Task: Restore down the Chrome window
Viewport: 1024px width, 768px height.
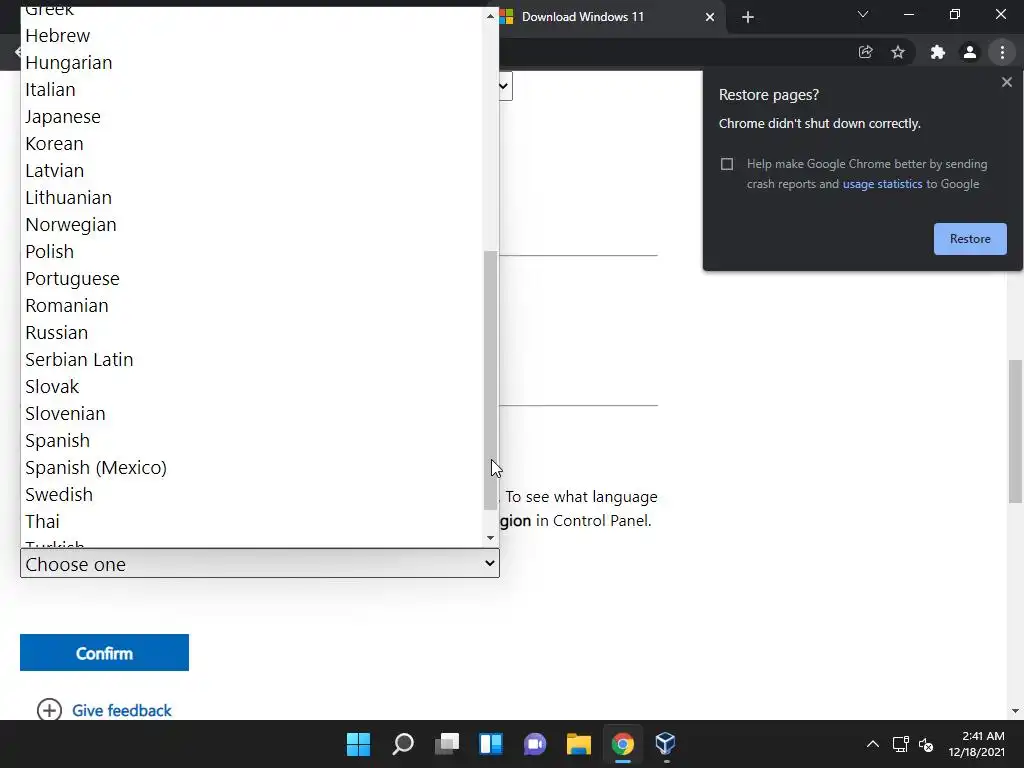Action: [x=954, y=14]
